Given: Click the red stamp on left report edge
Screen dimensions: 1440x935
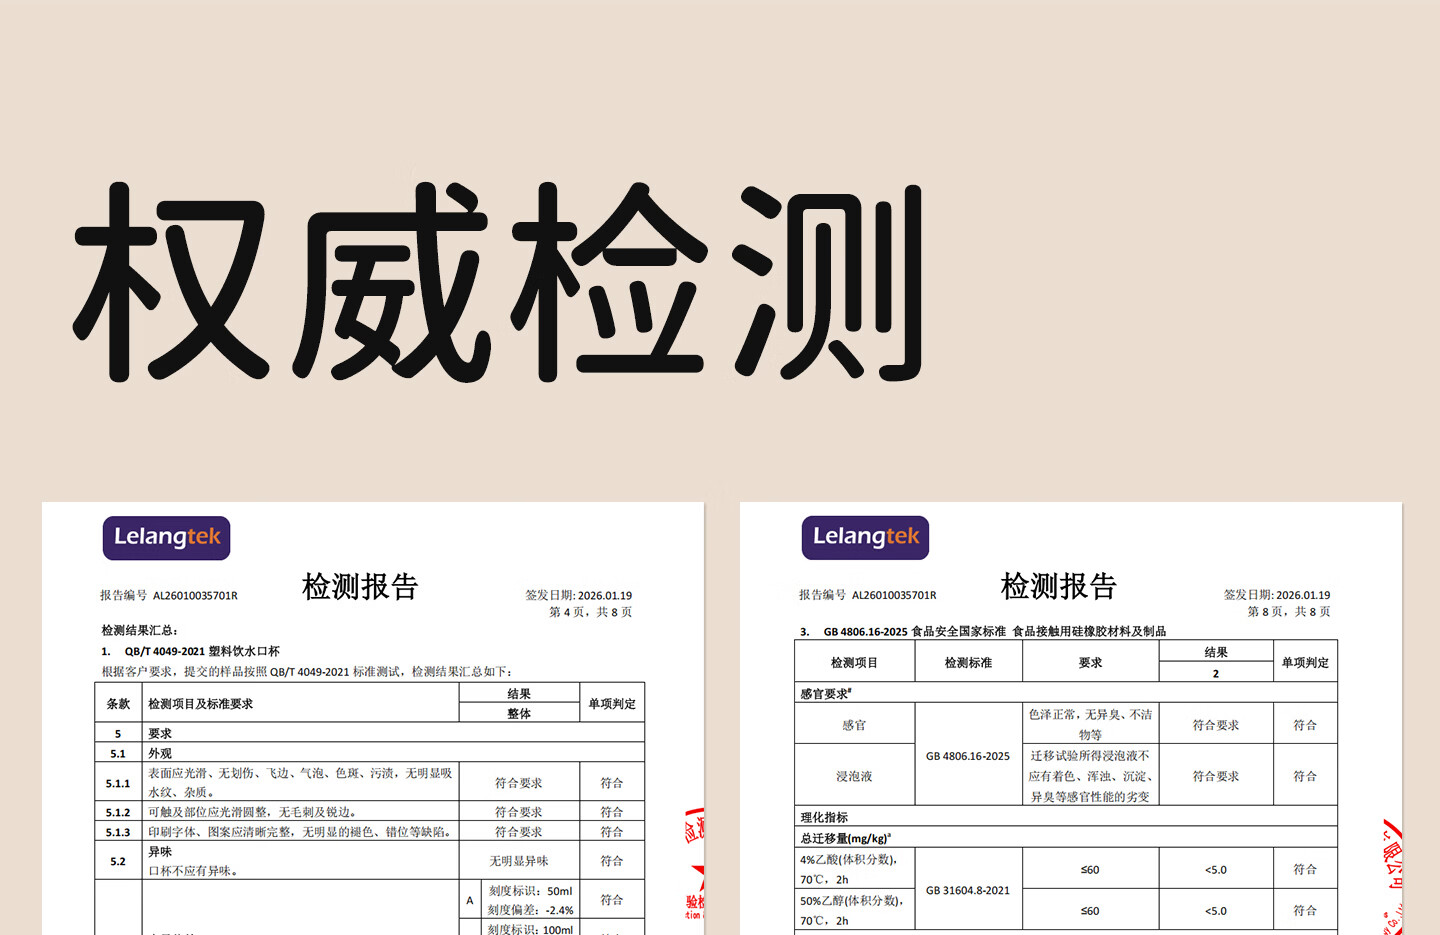Looking at the screenshot, I should coord(694,863).
